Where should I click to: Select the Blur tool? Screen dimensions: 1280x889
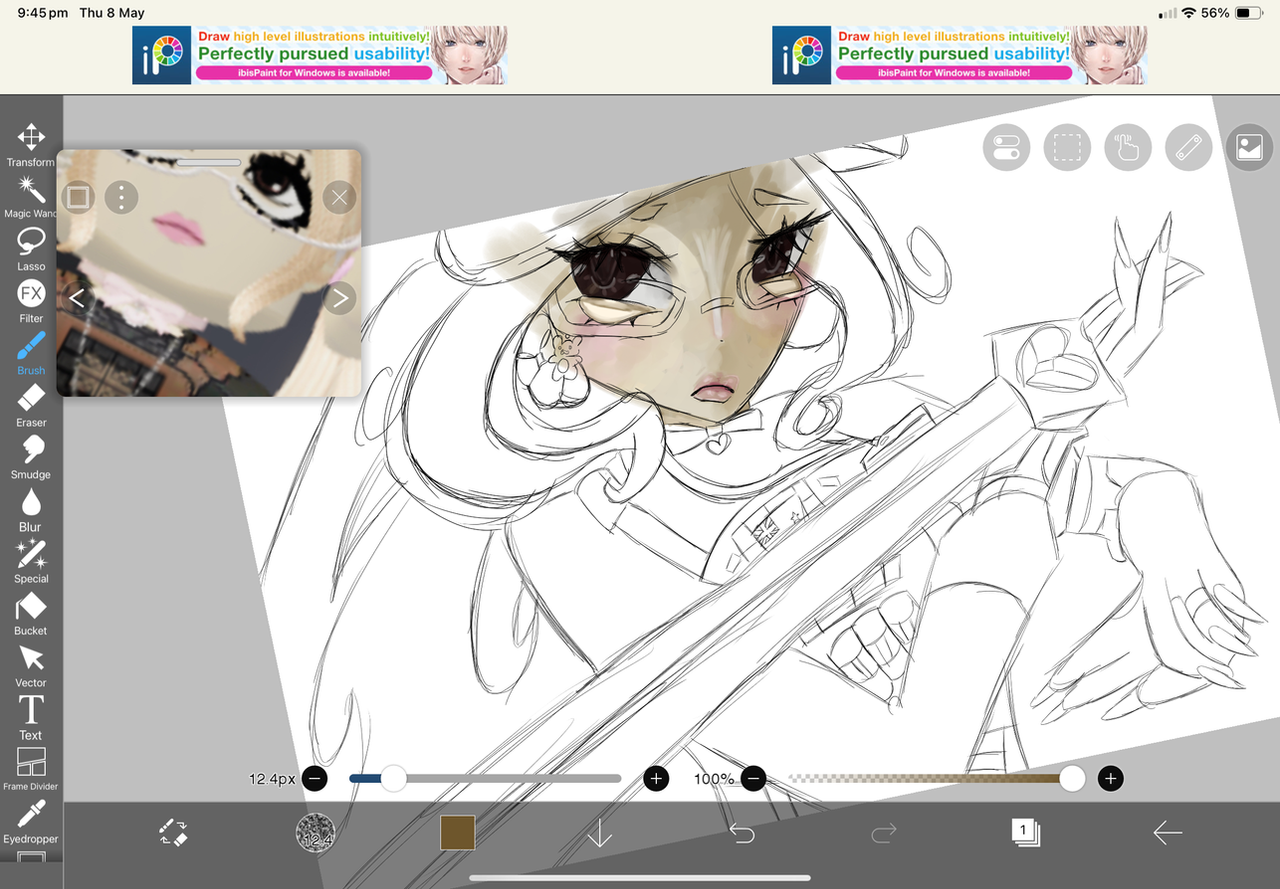(31, 509)
